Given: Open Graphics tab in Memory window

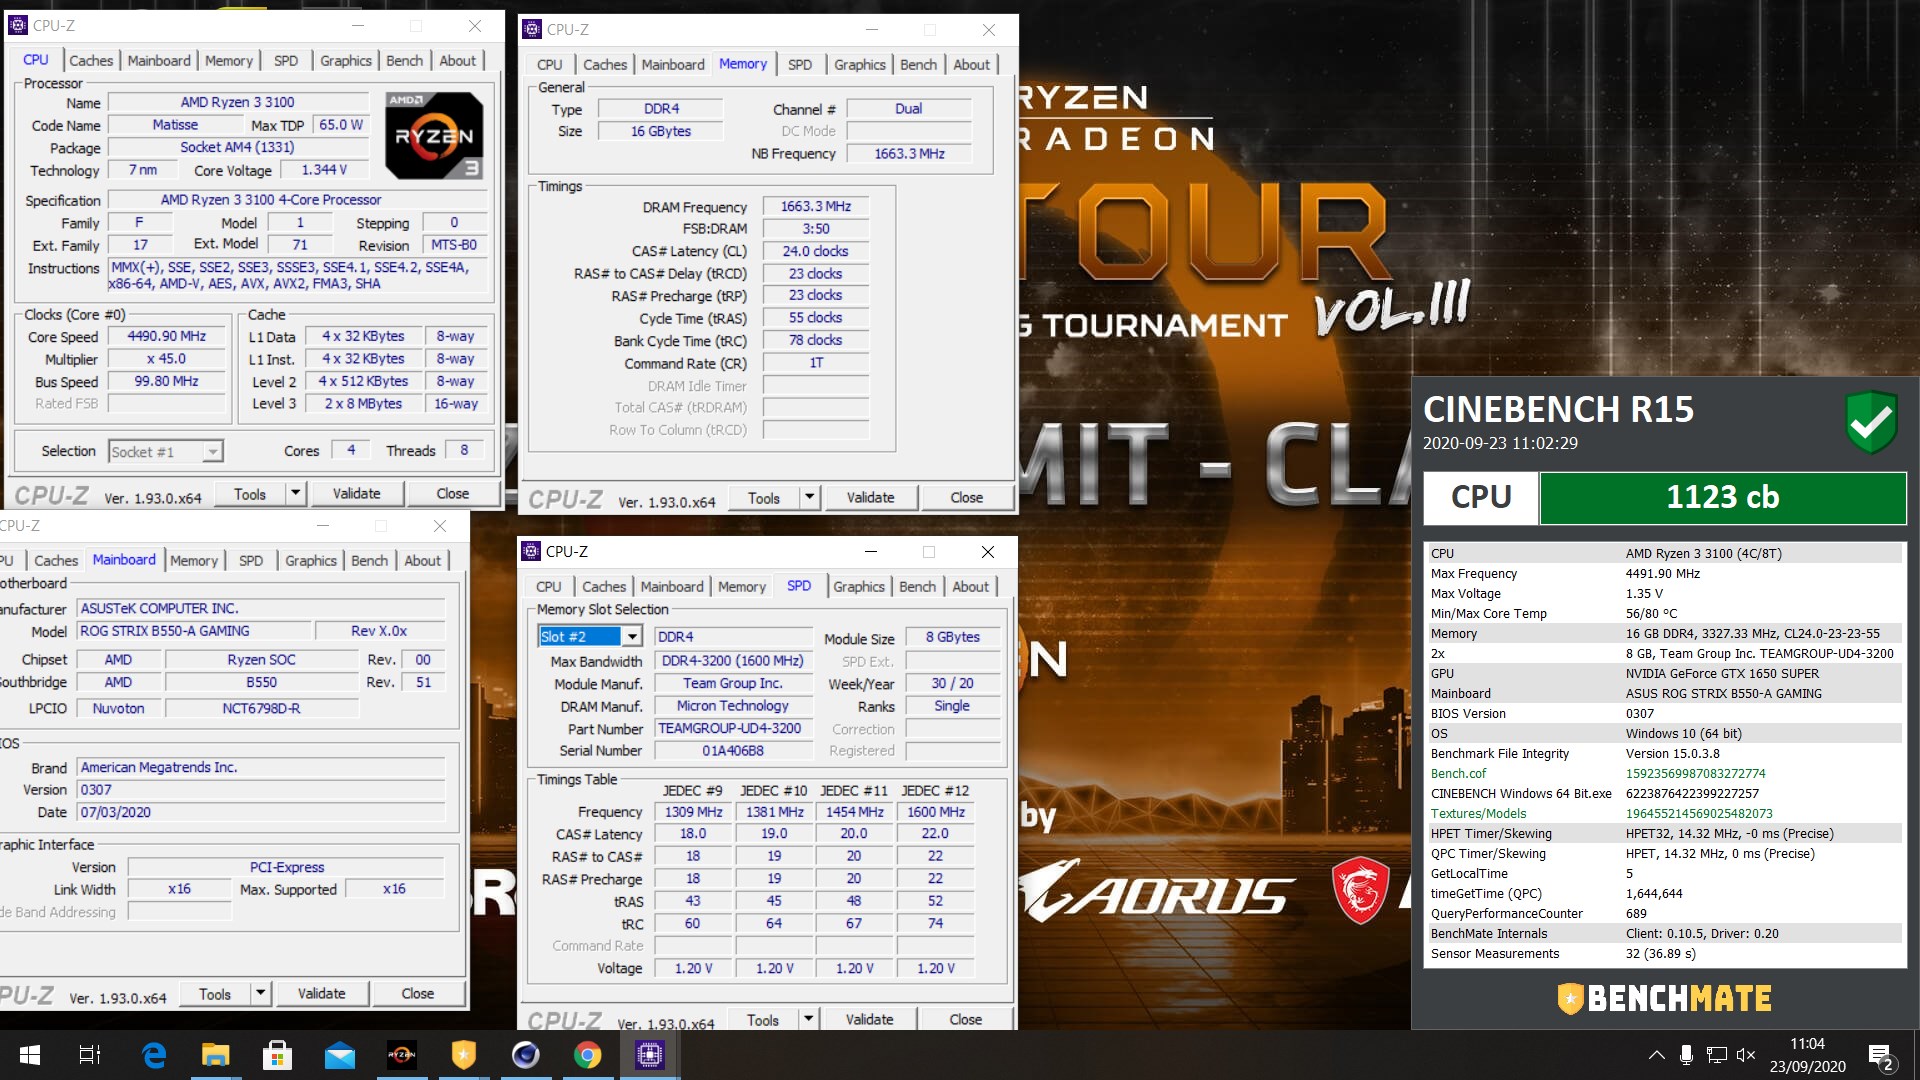Looking at the screenshot, I should click(x=860, y=64).
